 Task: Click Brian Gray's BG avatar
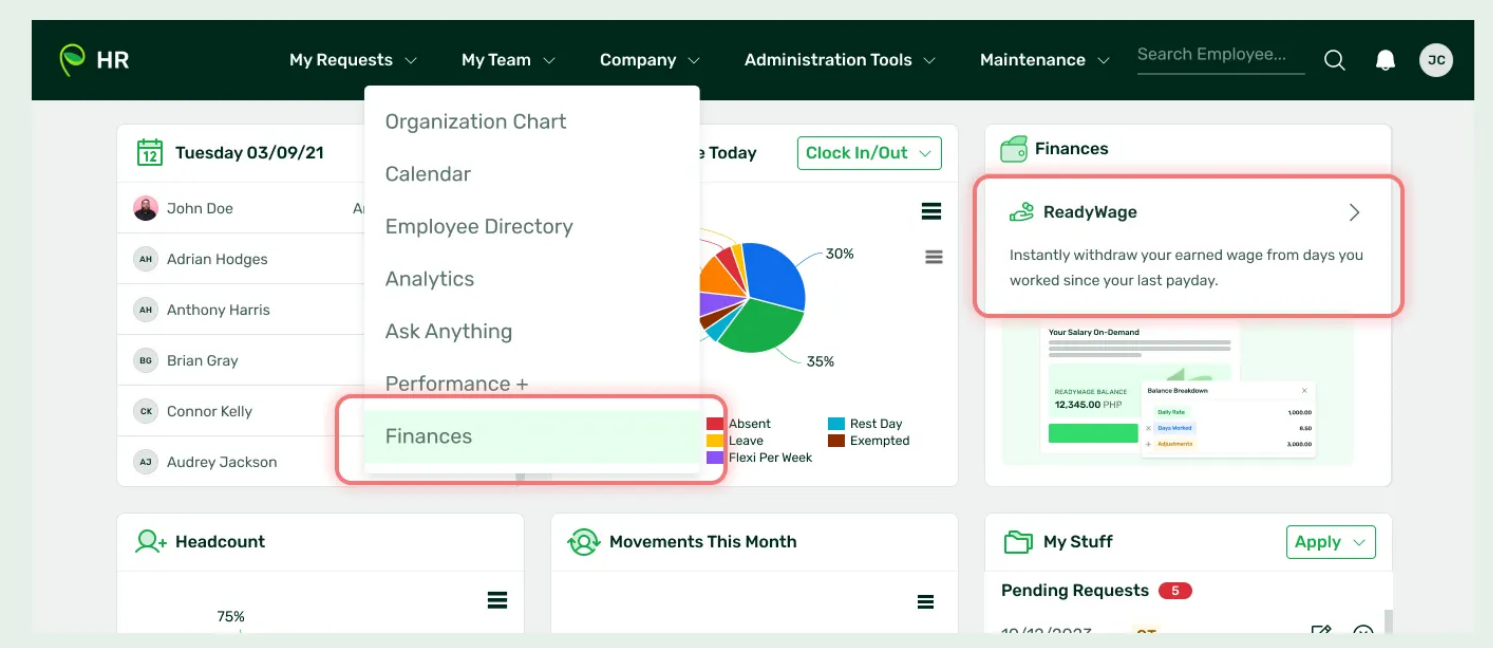(146, 360)
